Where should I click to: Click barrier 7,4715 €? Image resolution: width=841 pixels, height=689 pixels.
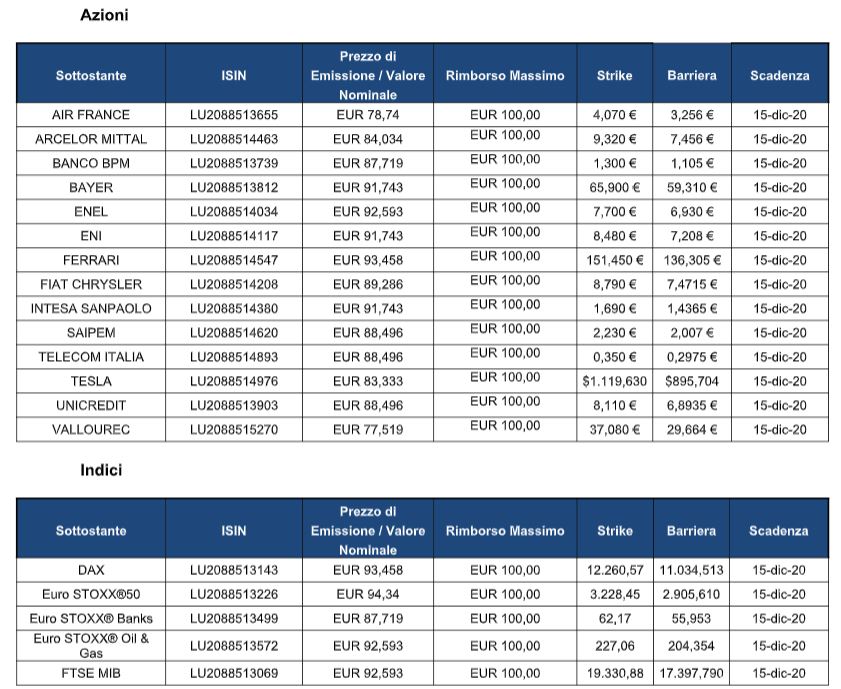click(692, 284)
